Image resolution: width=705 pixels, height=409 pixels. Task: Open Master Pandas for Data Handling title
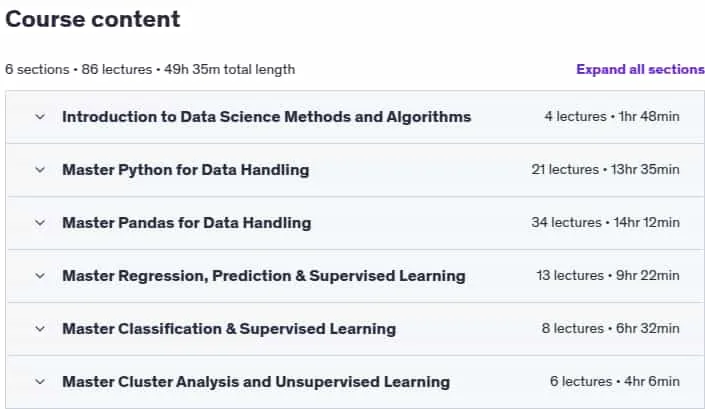pos(187,223)
